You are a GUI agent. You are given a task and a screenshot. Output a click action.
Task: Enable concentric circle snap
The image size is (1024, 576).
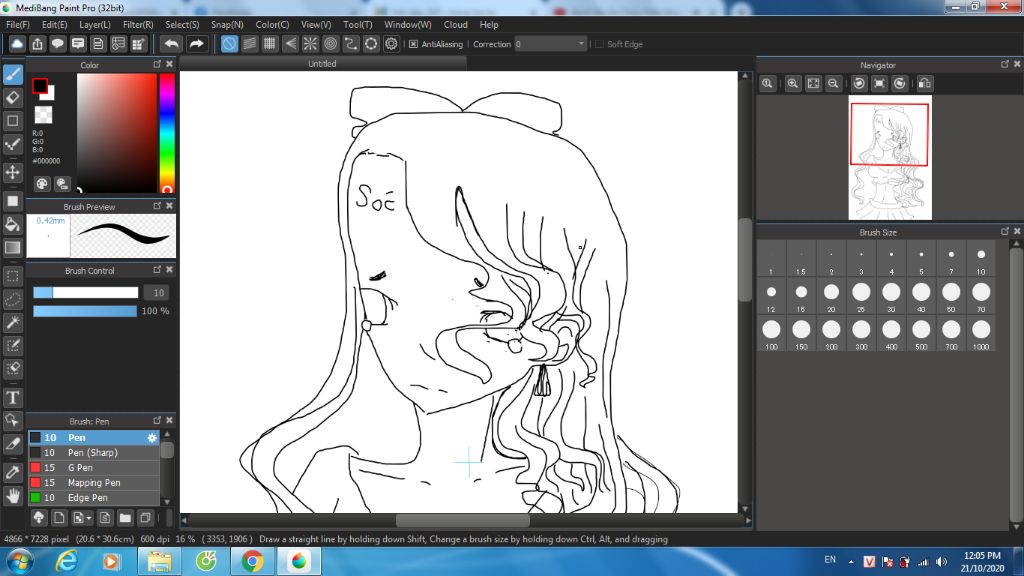pos(330,44)
